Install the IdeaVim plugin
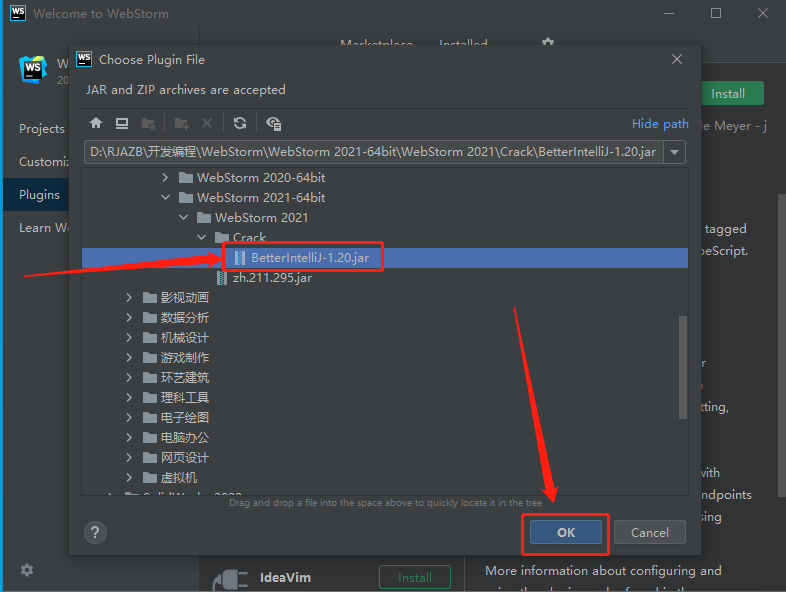786x592 pixels. coord(415,577)
